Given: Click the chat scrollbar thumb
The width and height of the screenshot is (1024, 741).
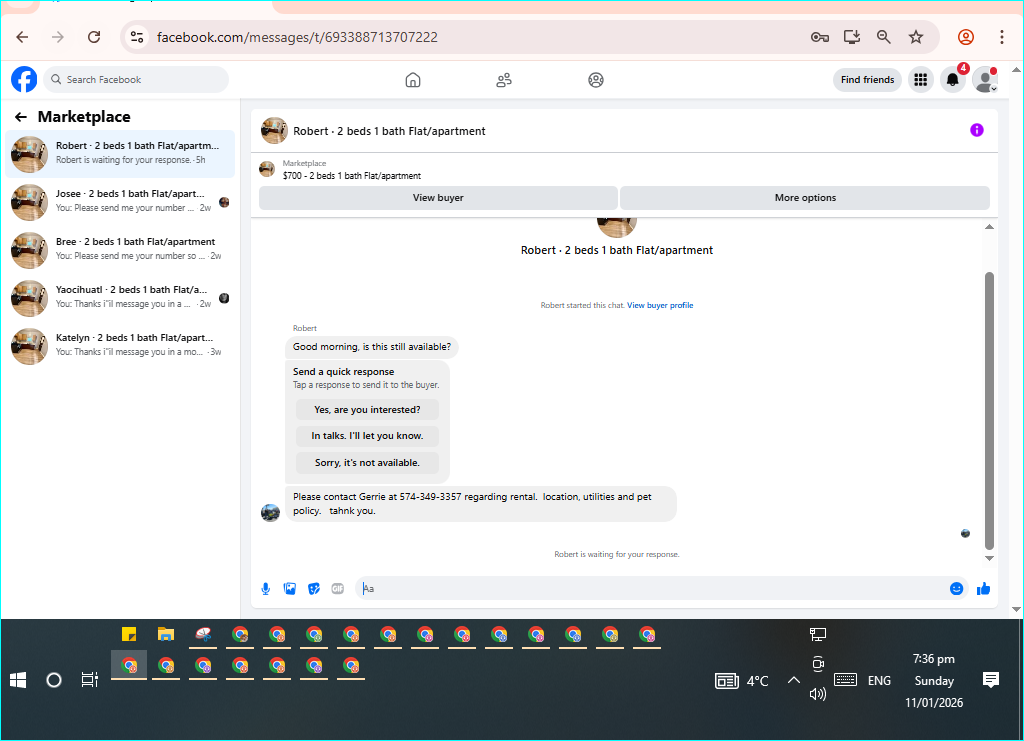Looking at the screenshot, I should 989,411.
